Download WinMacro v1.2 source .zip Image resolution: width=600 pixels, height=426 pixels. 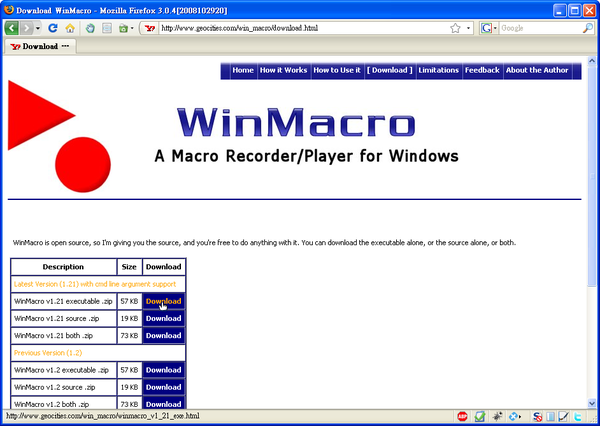[x=163, y=387]
